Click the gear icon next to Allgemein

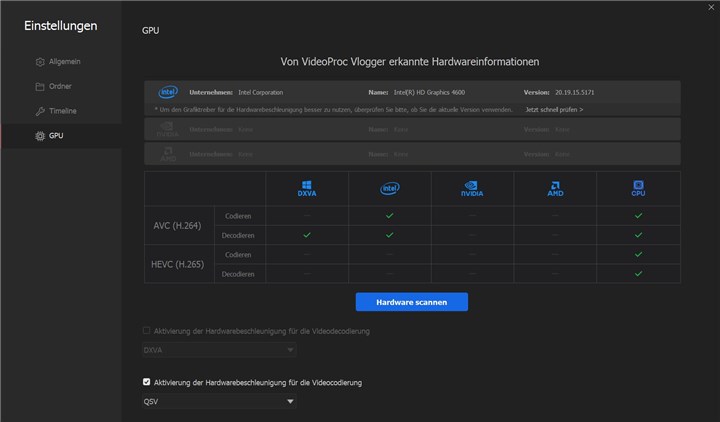[x=40, y=62]
